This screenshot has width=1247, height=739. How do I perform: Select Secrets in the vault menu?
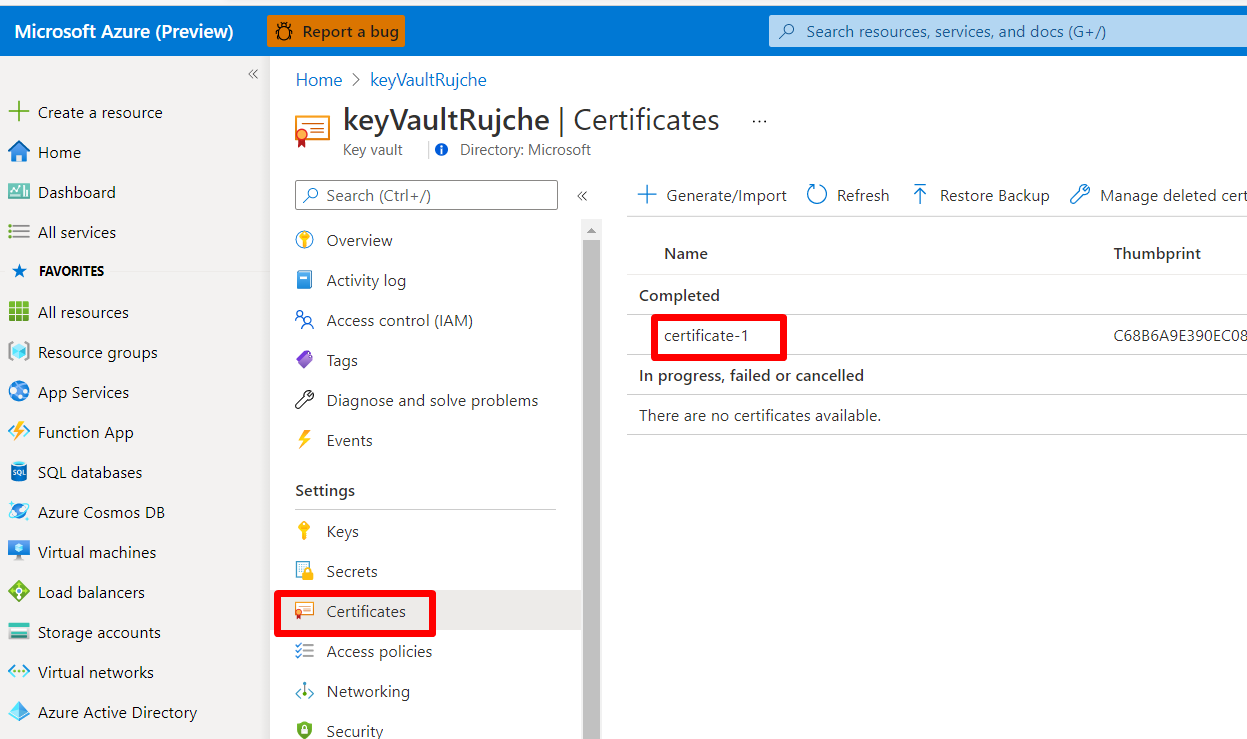[x=350, y=571]
